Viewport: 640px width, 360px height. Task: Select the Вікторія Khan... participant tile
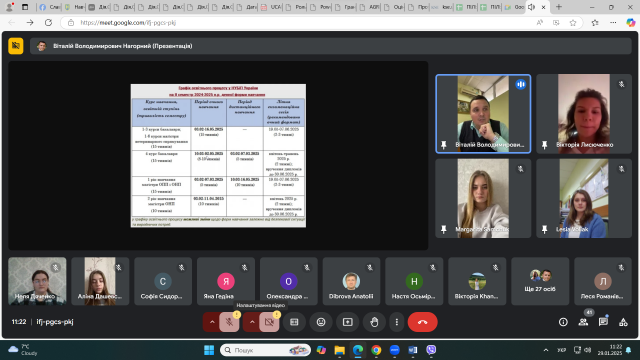[x=477, y=281]
